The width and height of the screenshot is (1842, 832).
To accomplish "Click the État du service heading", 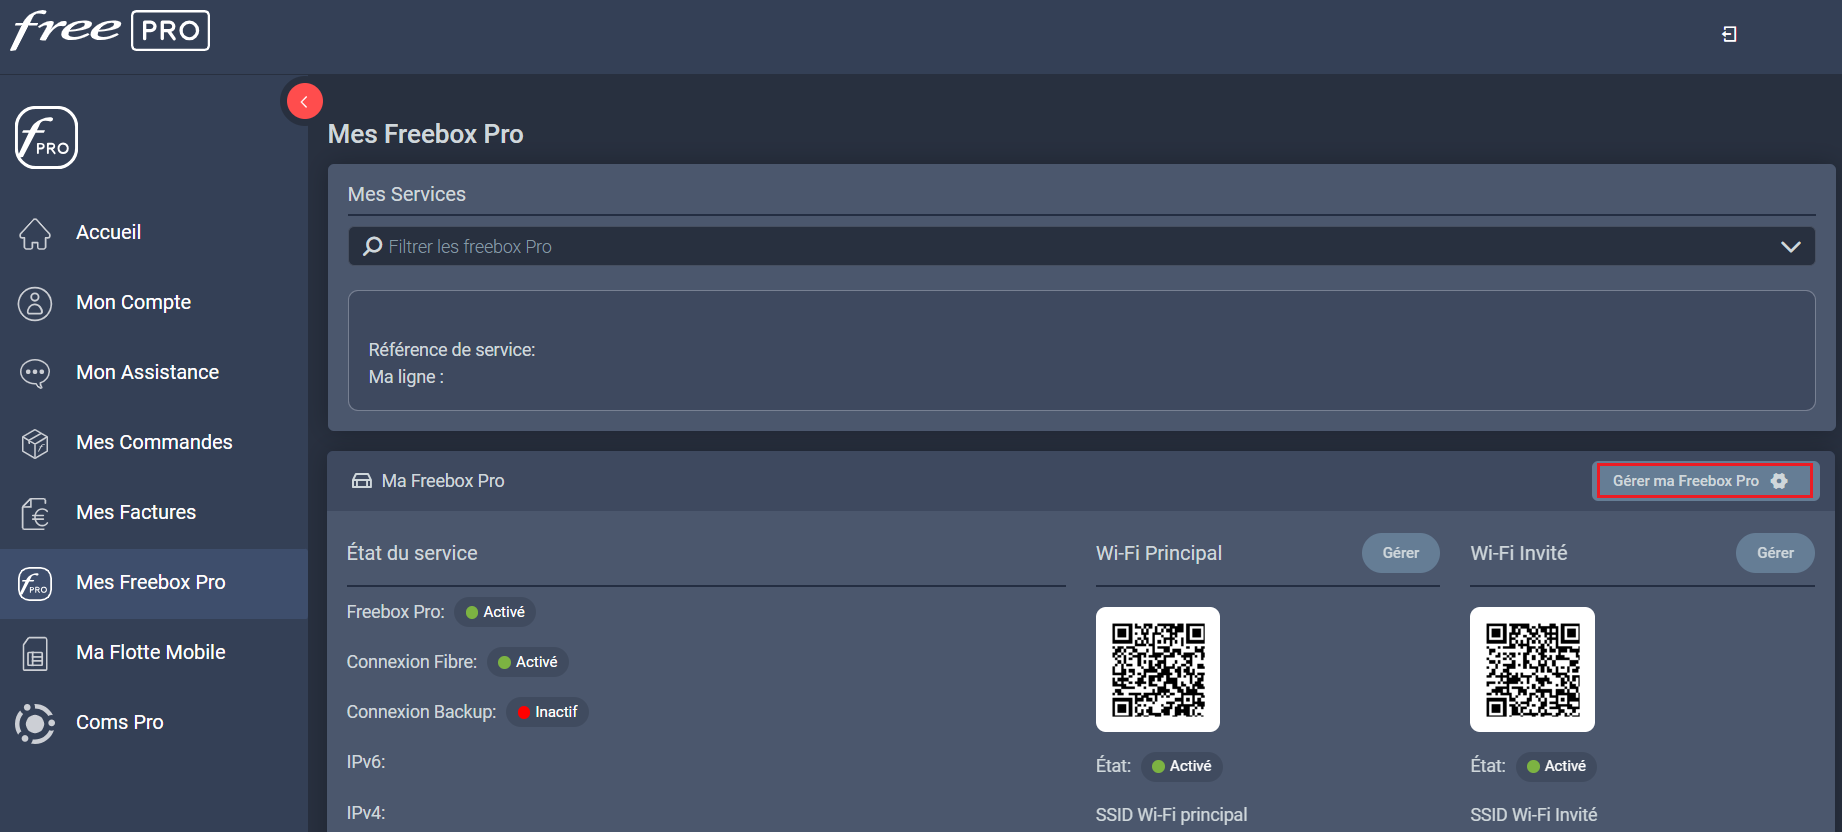I will [412, 553].
